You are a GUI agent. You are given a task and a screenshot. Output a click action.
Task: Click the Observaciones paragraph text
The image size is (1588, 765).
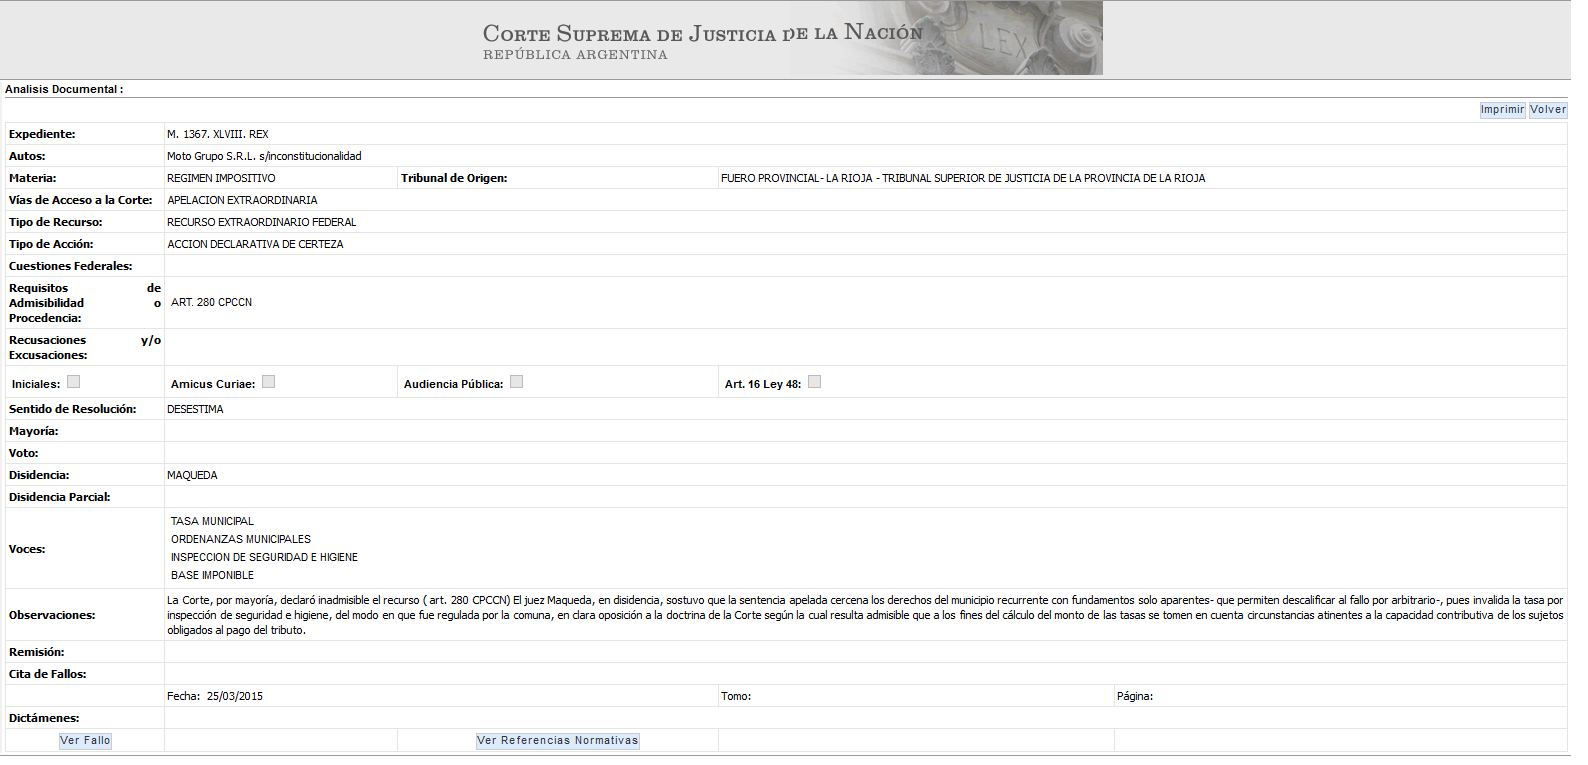864,615
